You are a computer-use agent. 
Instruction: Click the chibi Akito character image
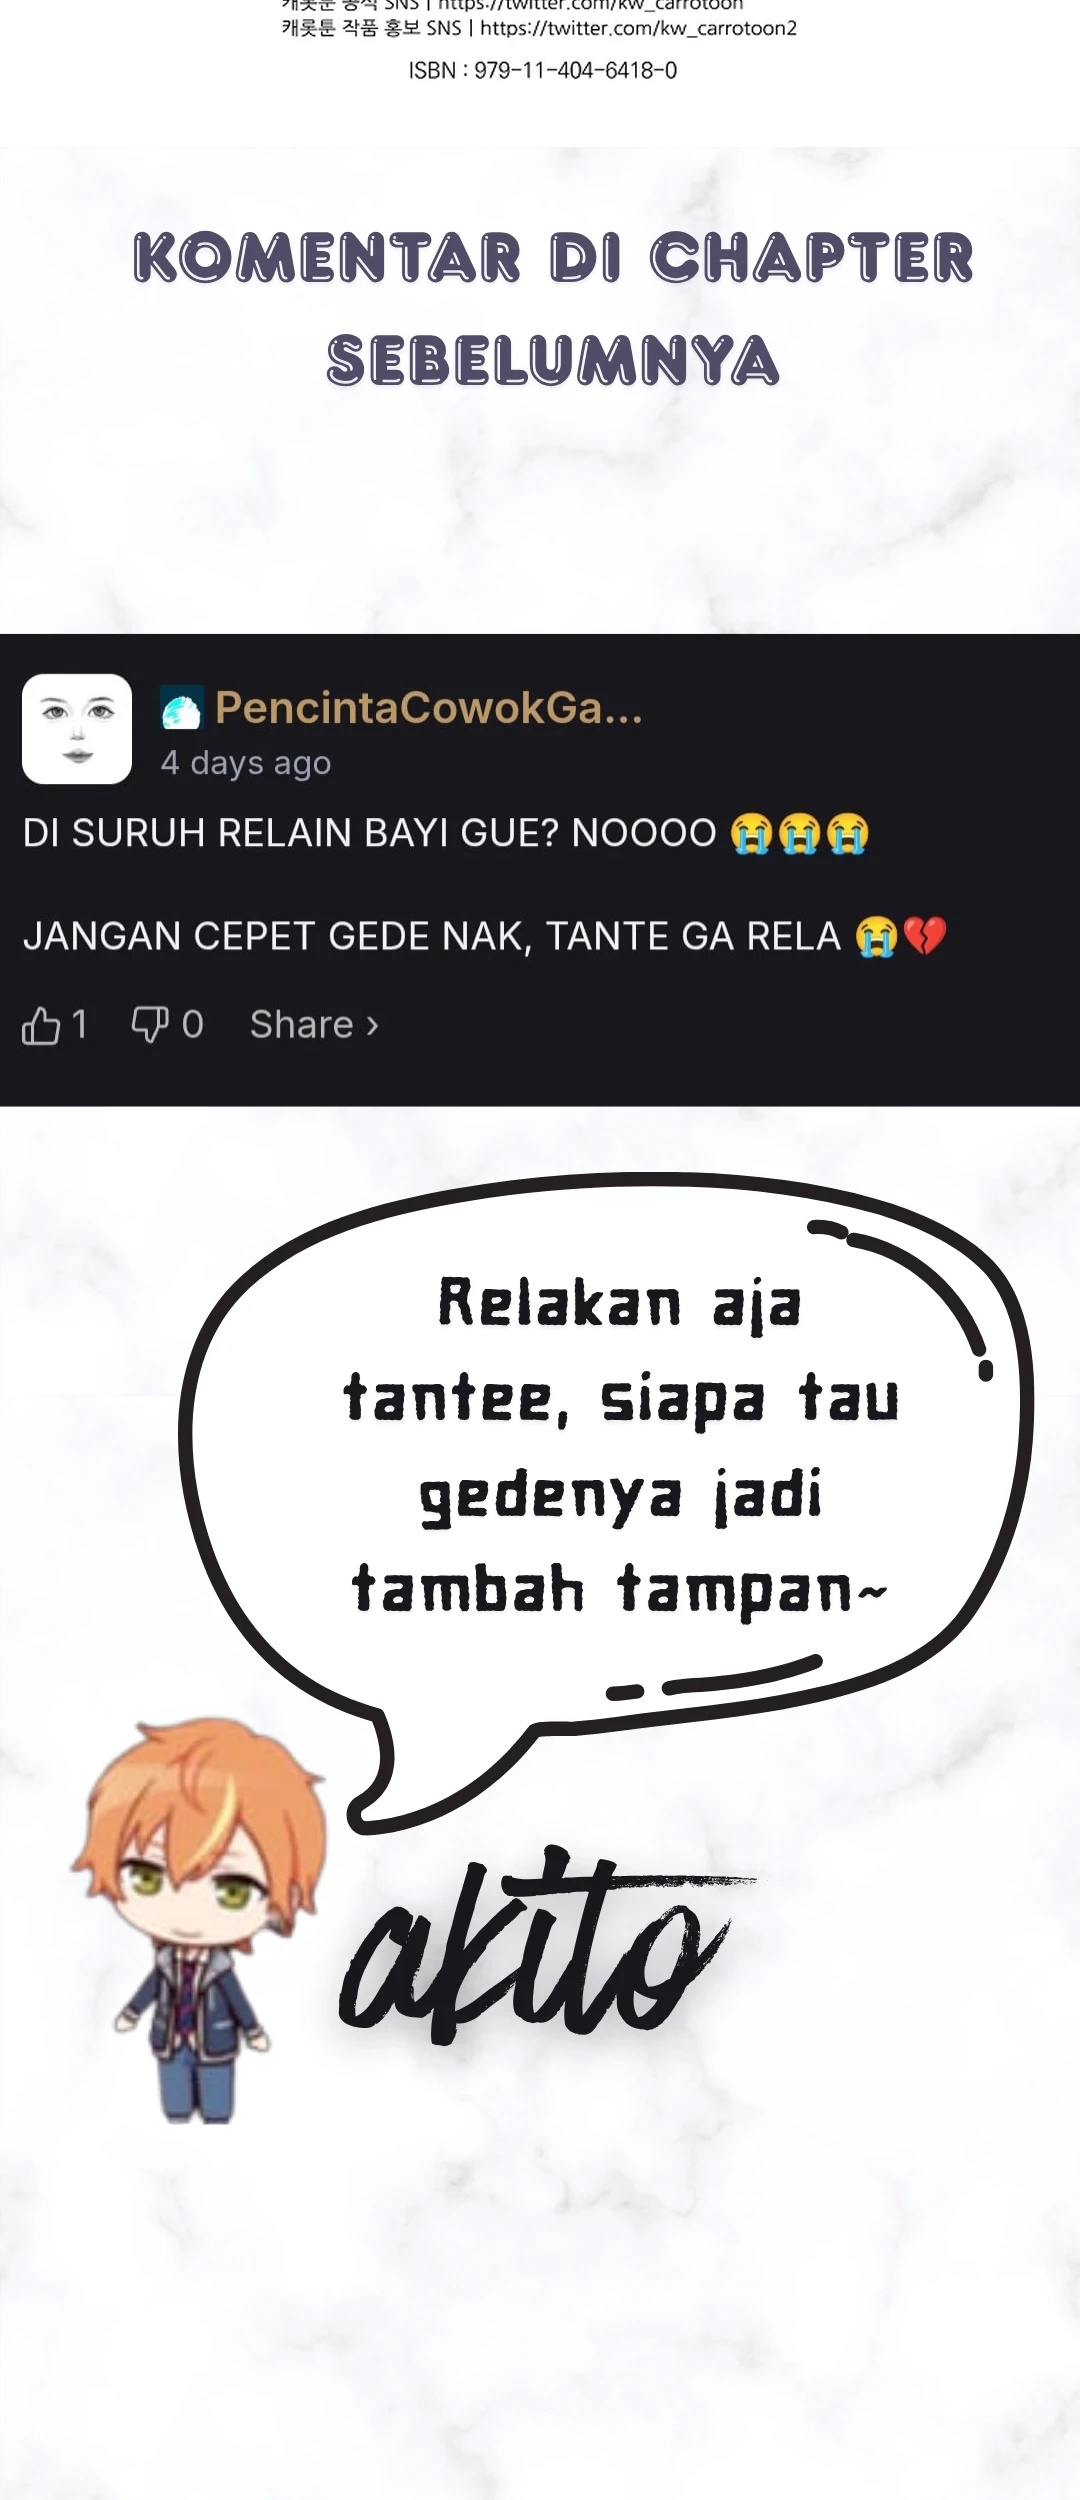tap(197, 1920)
